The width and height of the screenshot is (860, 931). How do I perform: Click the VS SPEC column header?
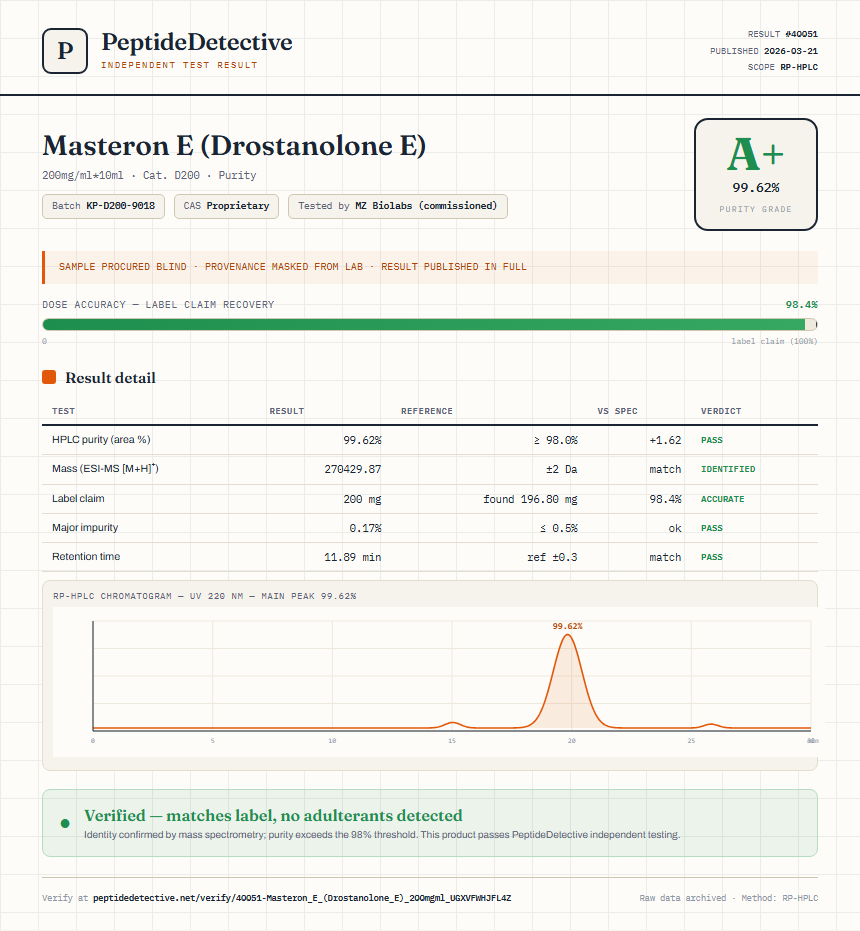[x=617, y=411]
